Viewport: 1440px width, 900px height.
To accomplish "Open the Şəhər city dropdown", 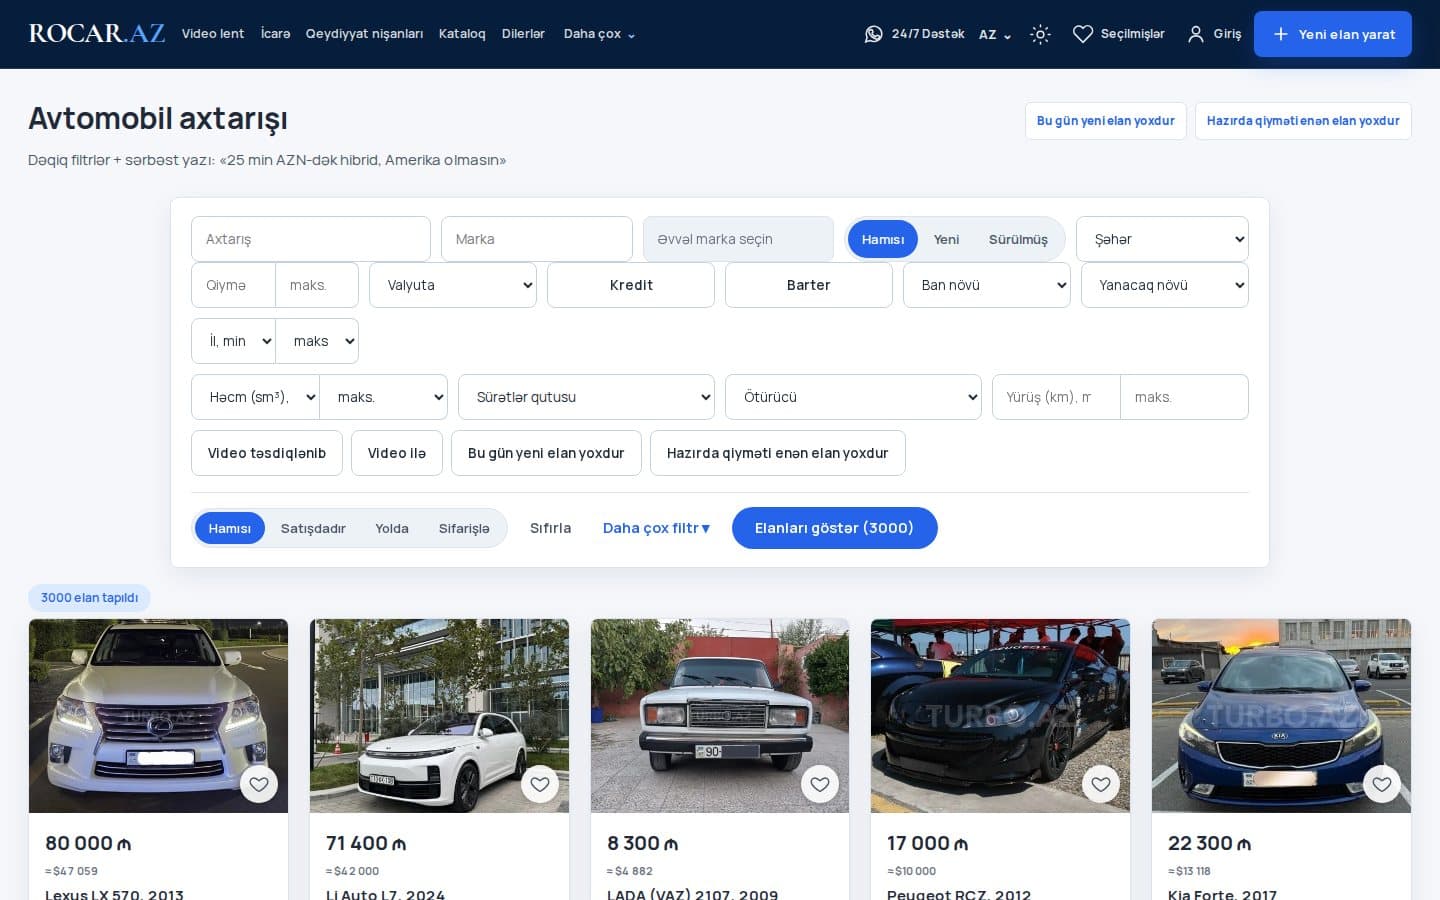I will (x=1162, y=239).
